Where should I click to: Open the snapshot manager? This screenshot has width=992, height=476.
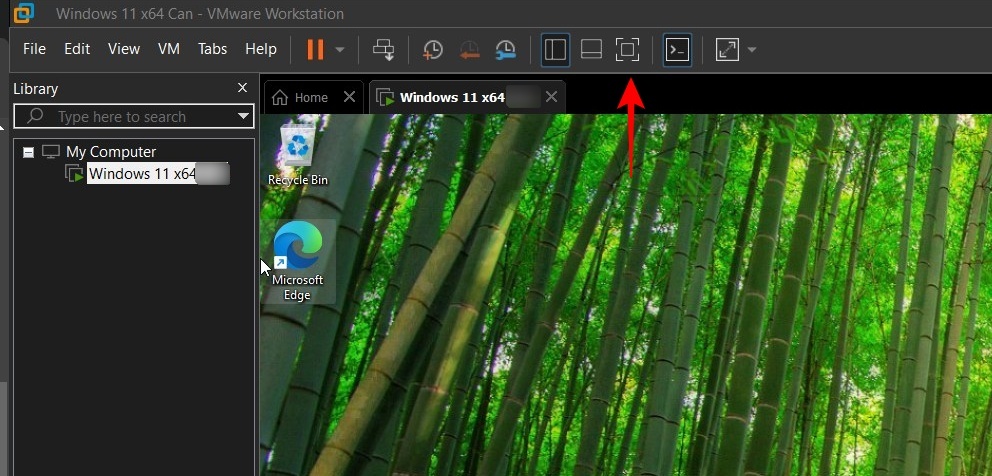click(505, 49)
